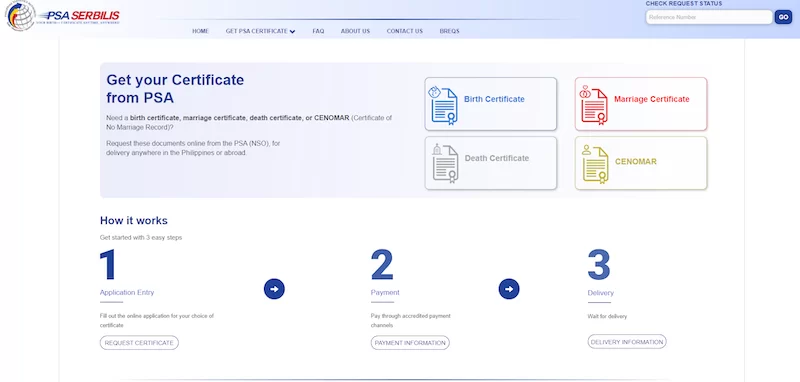
Task: Click the GO button for request status
Action: (x=783, y=17)
